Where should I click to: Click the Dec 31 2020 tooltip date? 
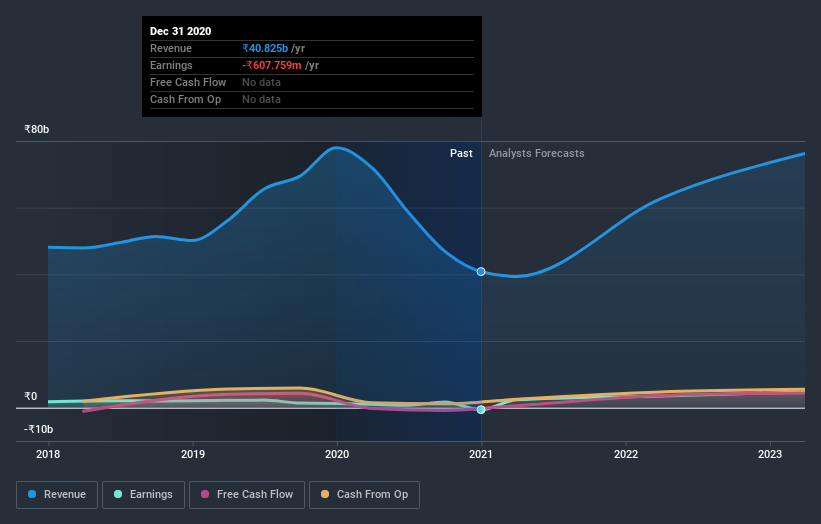tap(181, 31)
